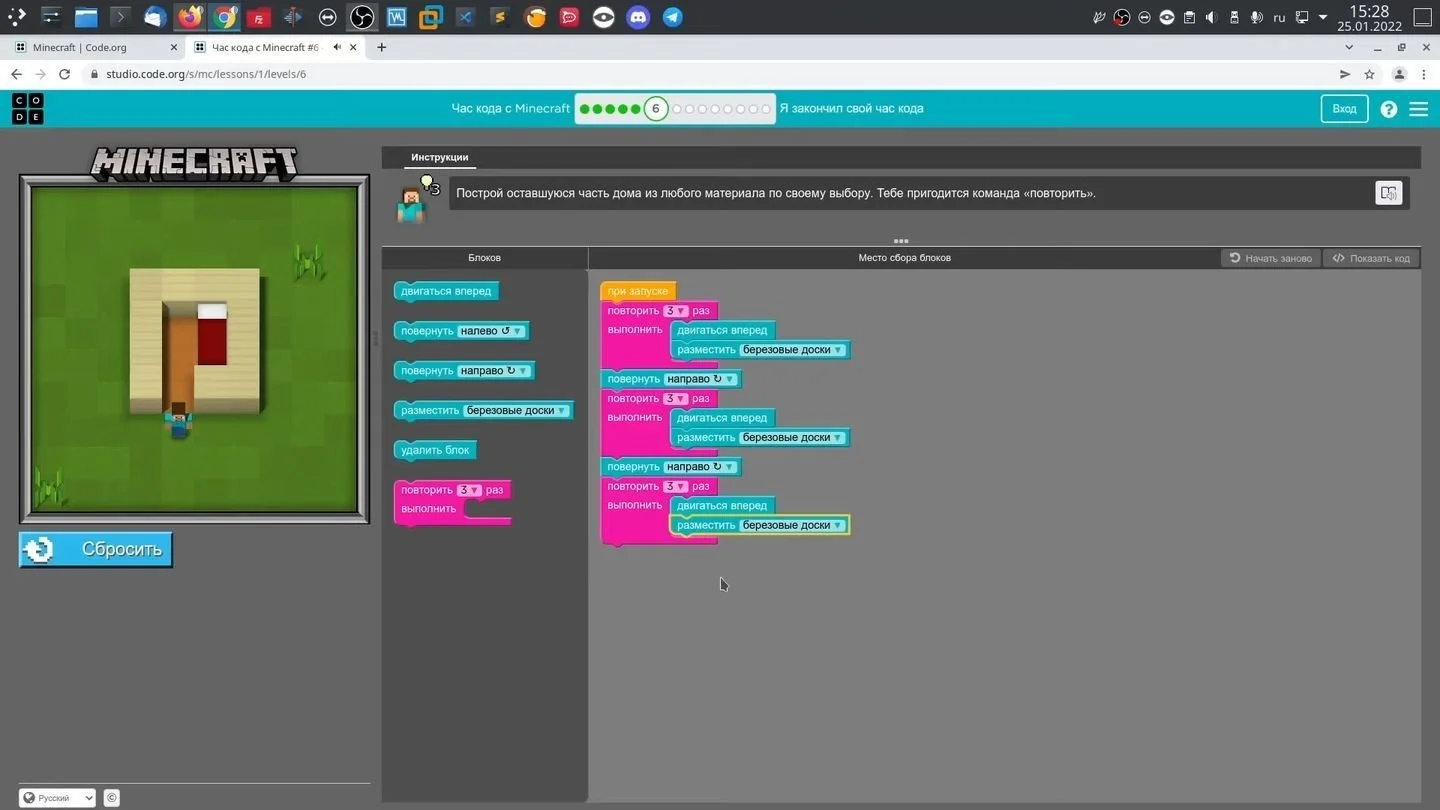Click 'Показать код' to show code
The image size is (1440, 810).
(1371, 258)
